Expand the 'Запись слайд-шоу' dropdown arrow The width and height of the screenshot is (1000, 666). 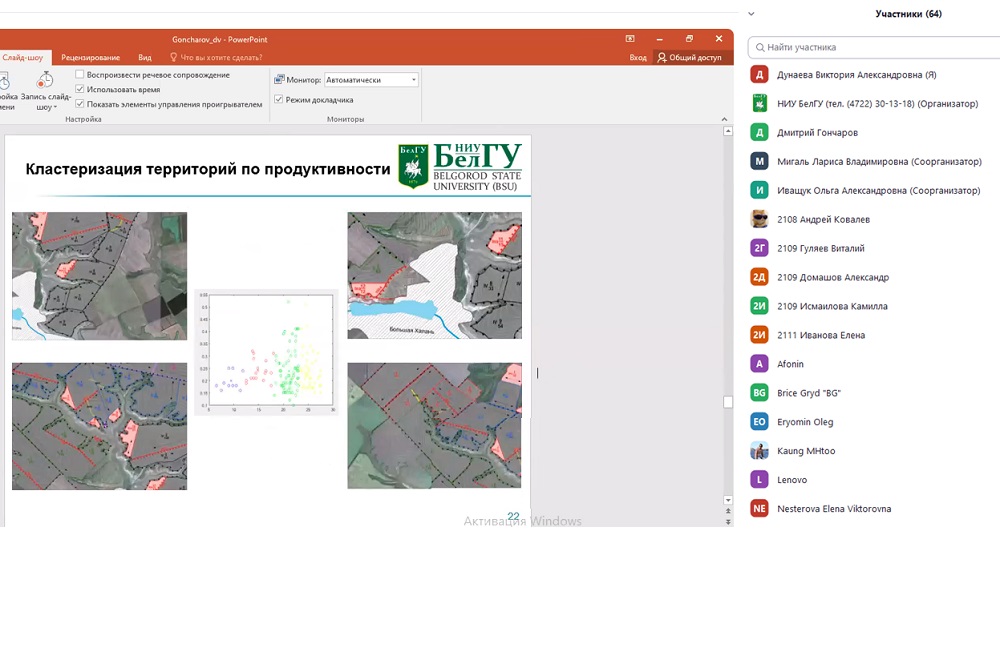click(55, 107)
